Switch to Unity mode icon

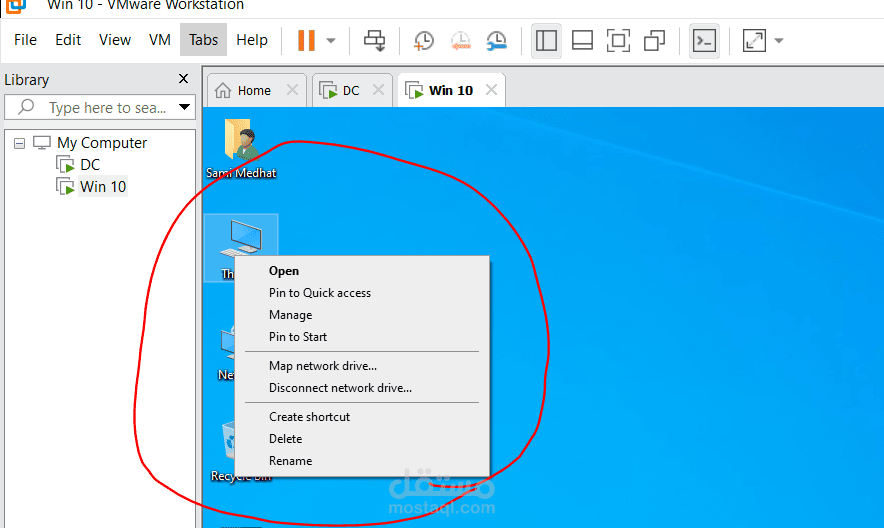click(x=655, y=41)
